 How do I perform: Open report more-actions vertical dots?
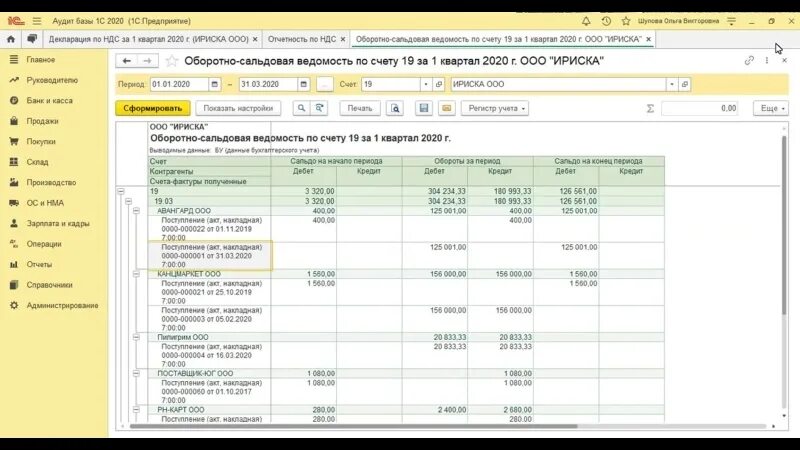click(767, 60)
